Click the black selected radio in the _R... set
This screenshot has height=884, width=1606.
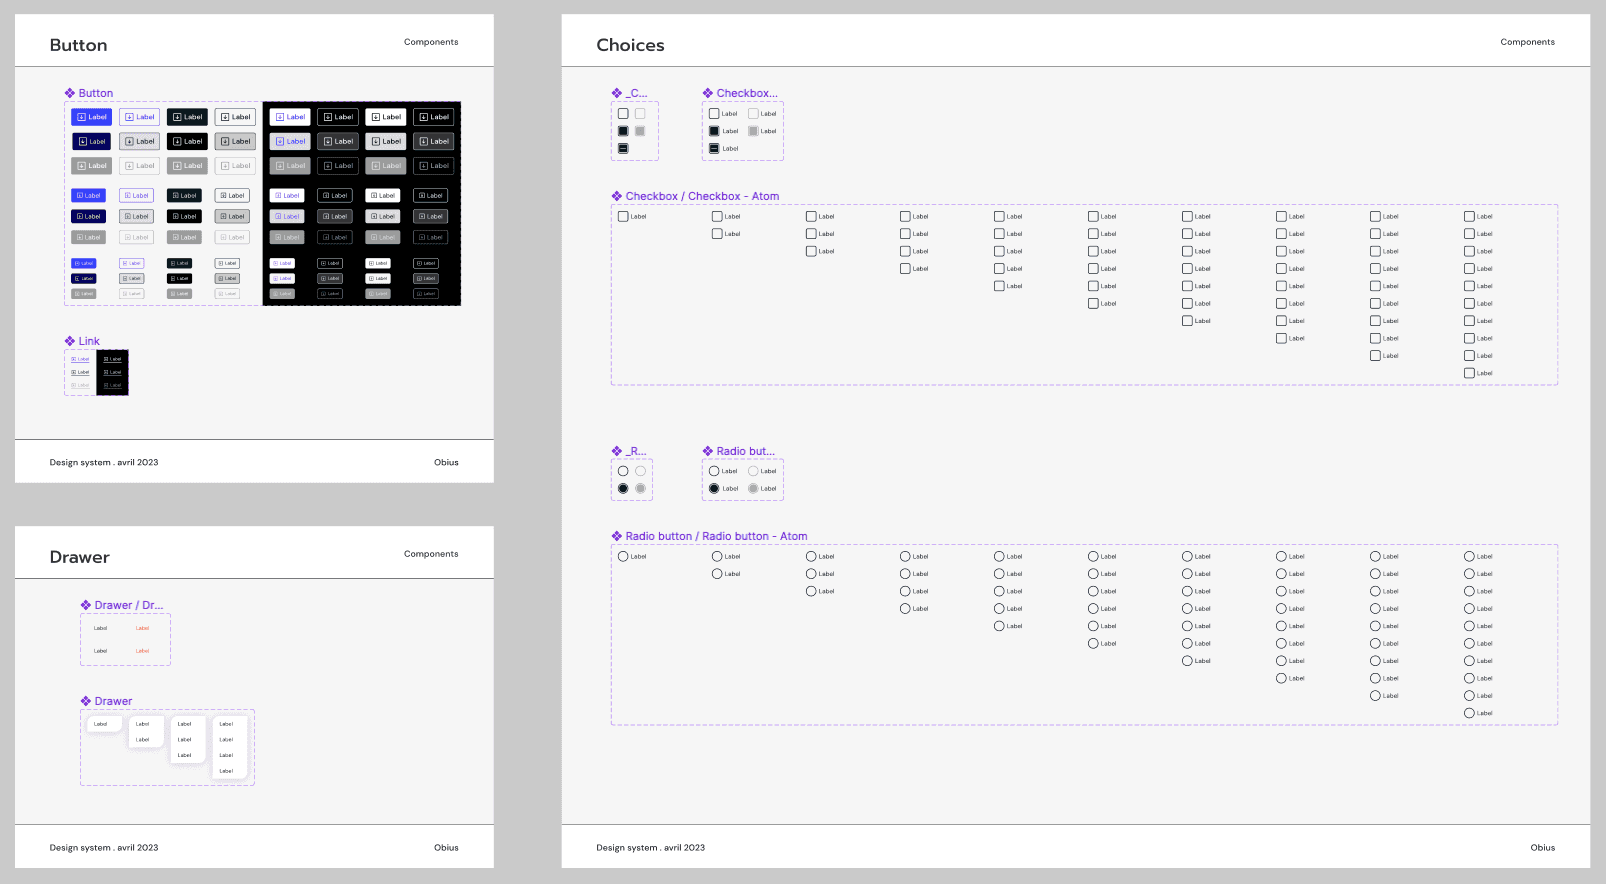623,488
